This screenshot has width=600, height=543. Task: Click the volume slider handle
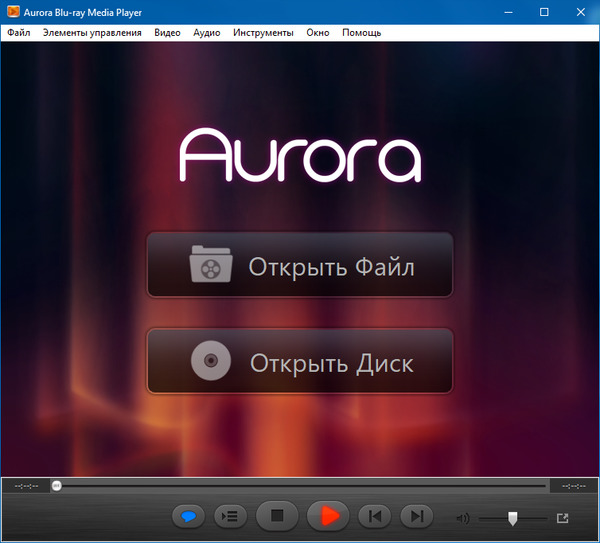[x=513, y=518]
